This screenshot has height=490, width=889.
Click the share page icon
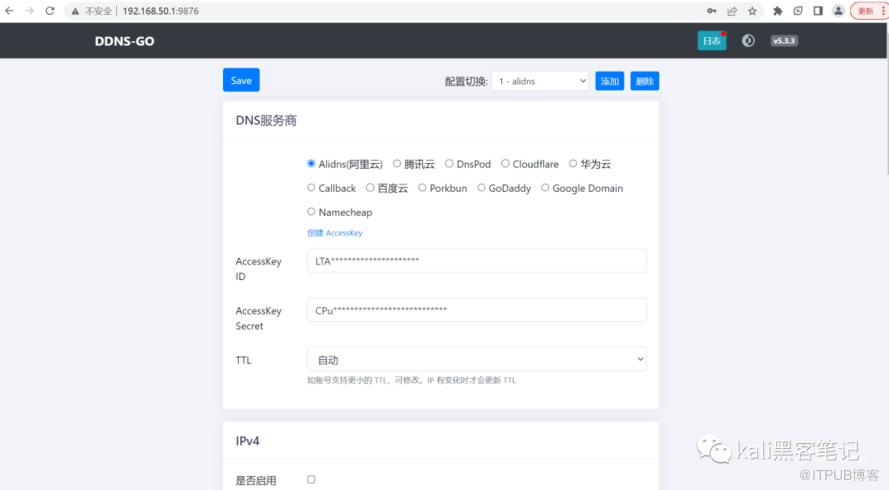732,11
